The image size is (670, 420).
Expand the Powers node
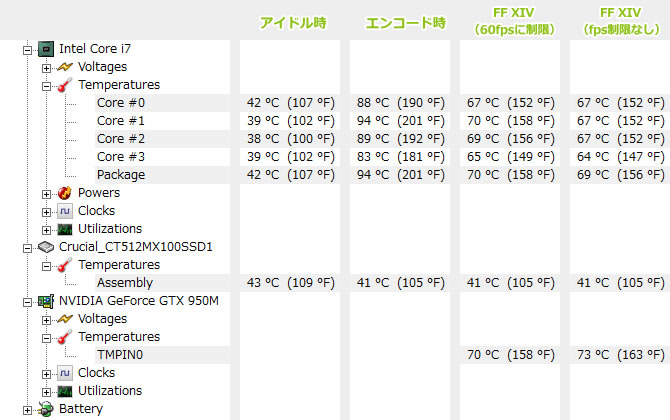[x=46, y=194]
